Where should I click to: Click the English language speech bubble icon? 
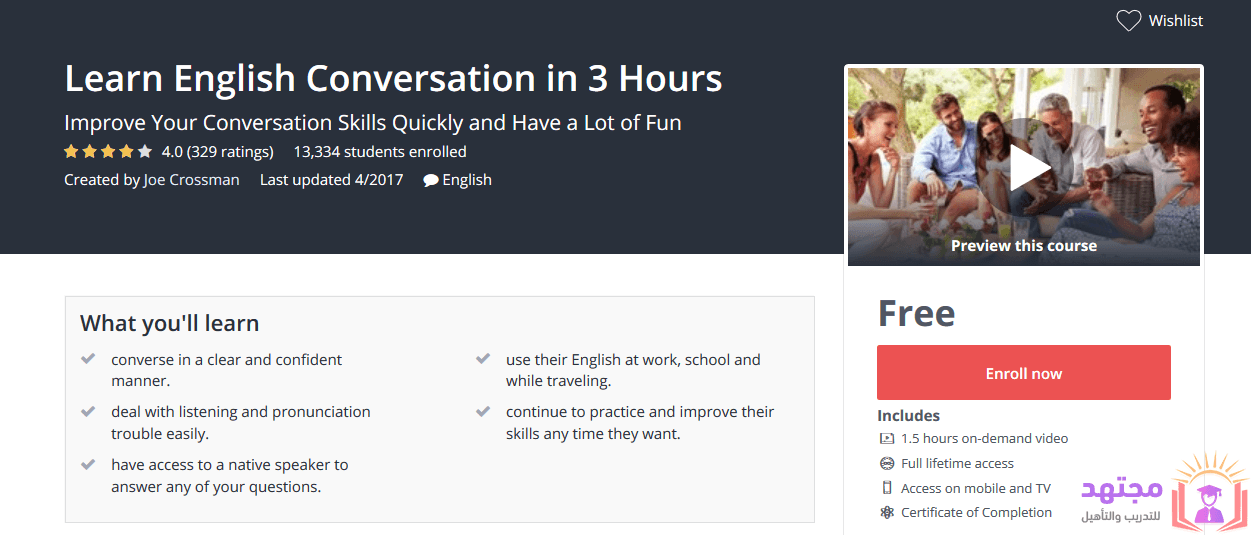click(430, 181)
